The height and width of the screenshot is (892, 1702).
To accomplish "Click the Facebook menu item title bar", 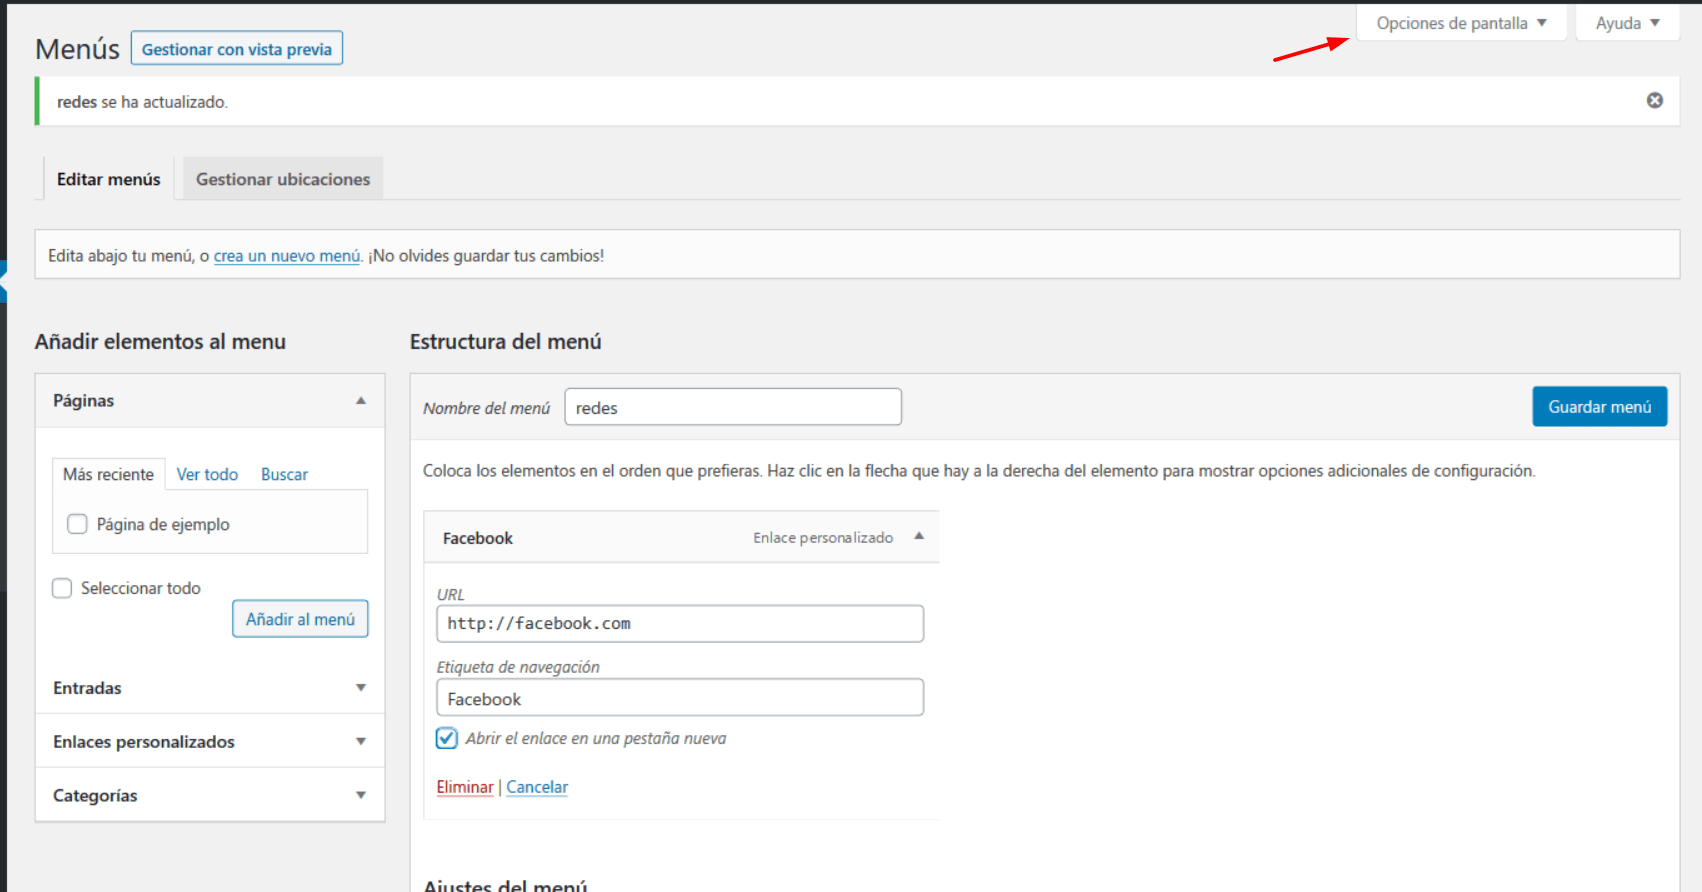I will tap(681, 537).
